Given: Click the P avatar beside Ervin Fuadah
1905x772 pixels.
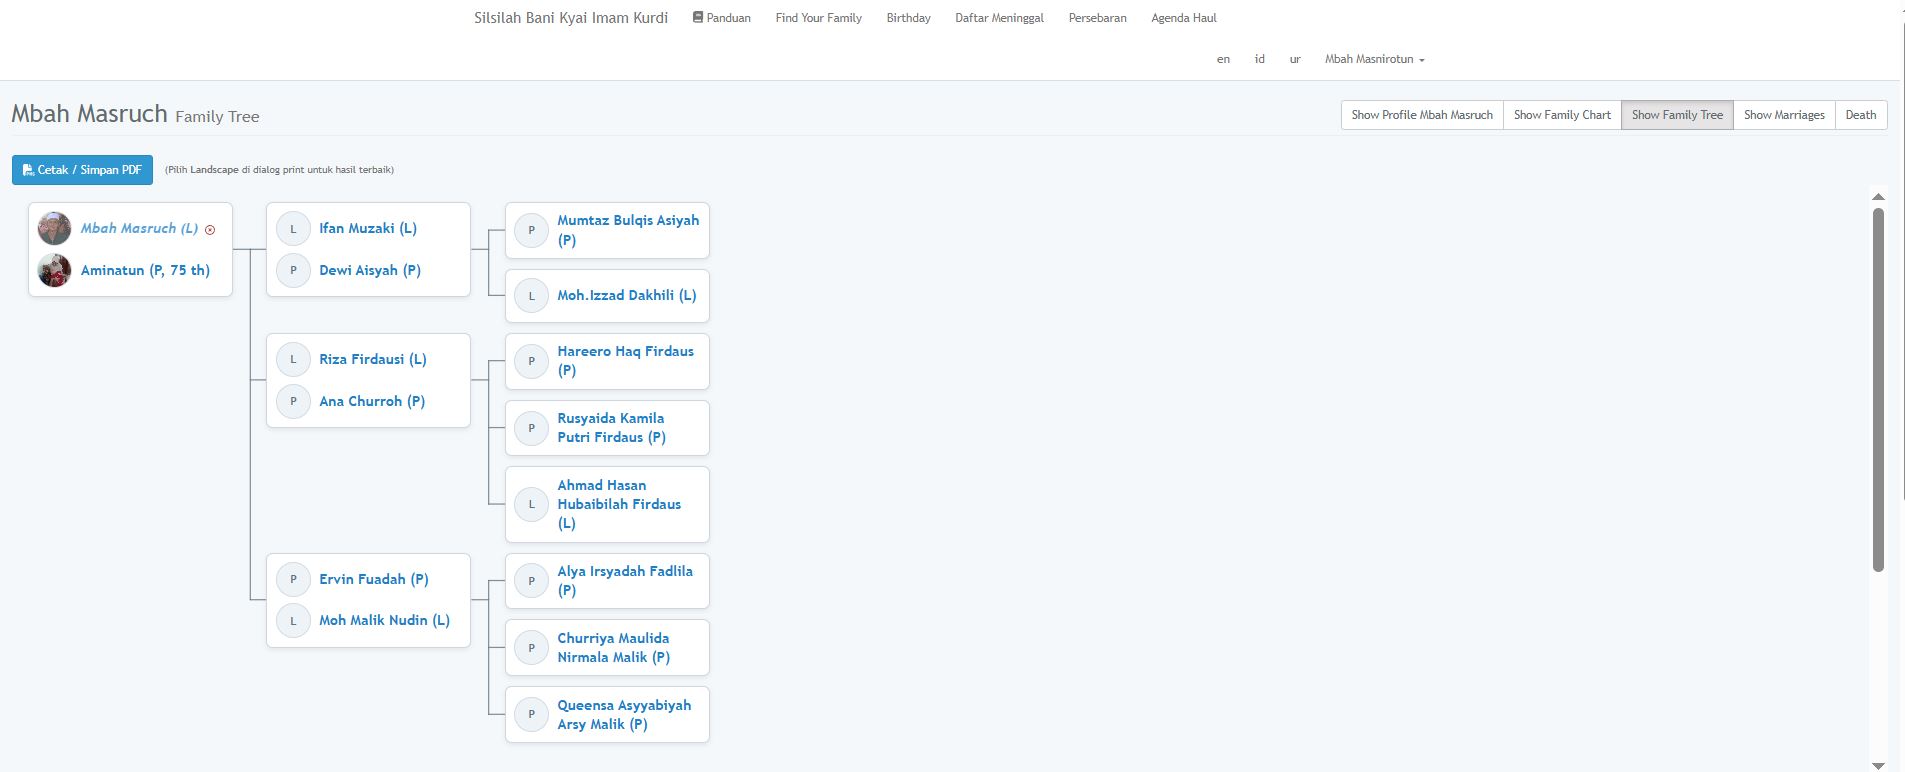Looking at the screenshot, I should coord(293,579).
